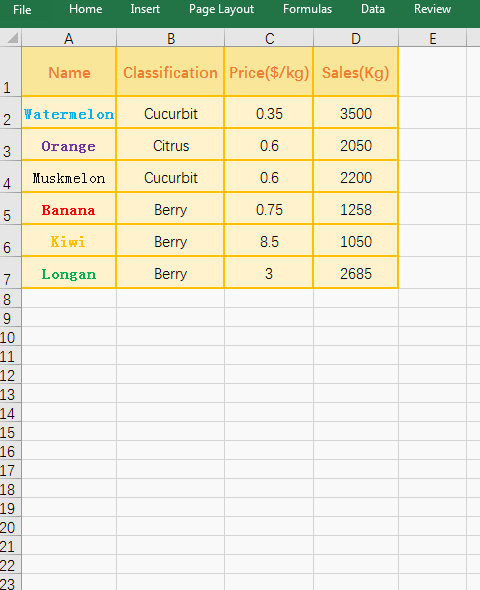Image resolution: width=480 pixels, height=590 pixels.
Task: Select row 5 header
Action: click(11, 208)
